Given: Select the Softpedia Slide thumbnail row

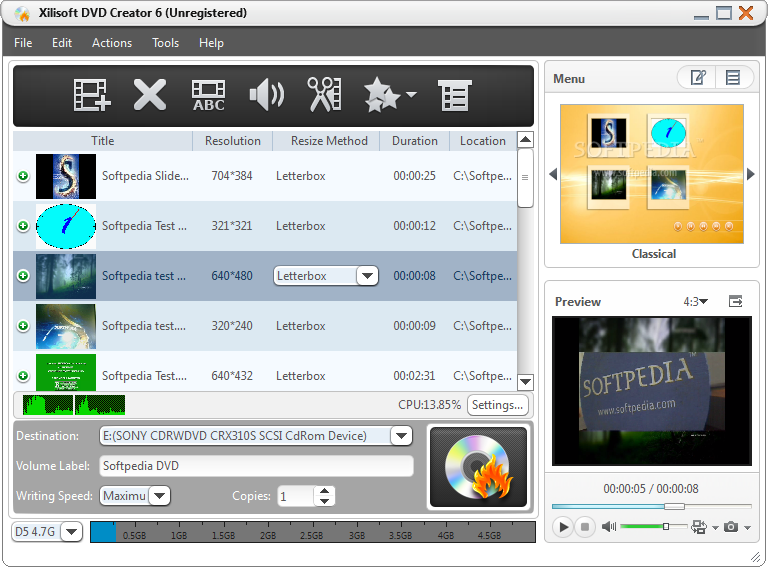Looking at the screenshot, I should 265,176.
